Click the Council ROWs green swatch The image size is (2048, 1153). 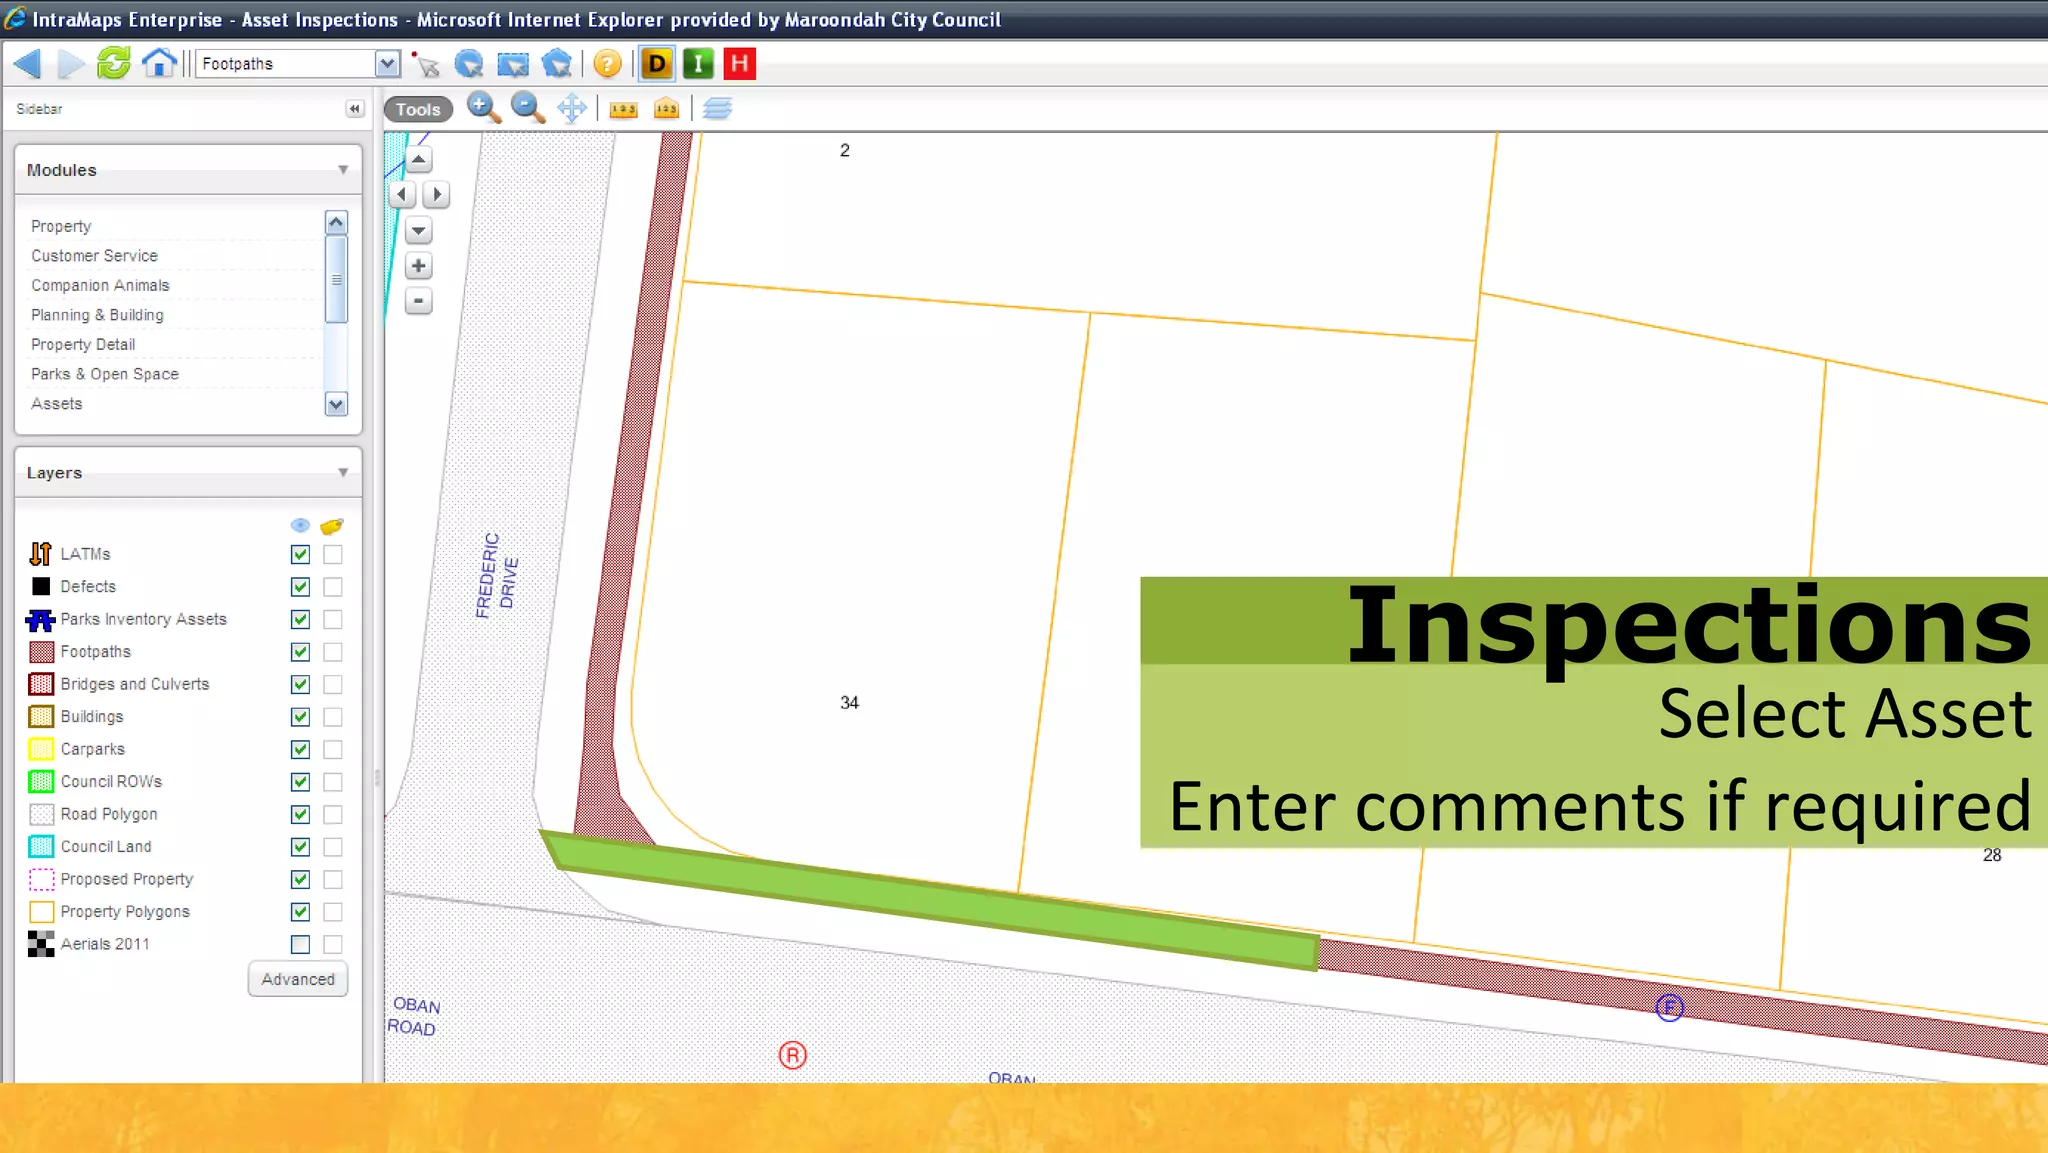click(x=41, y=782)
